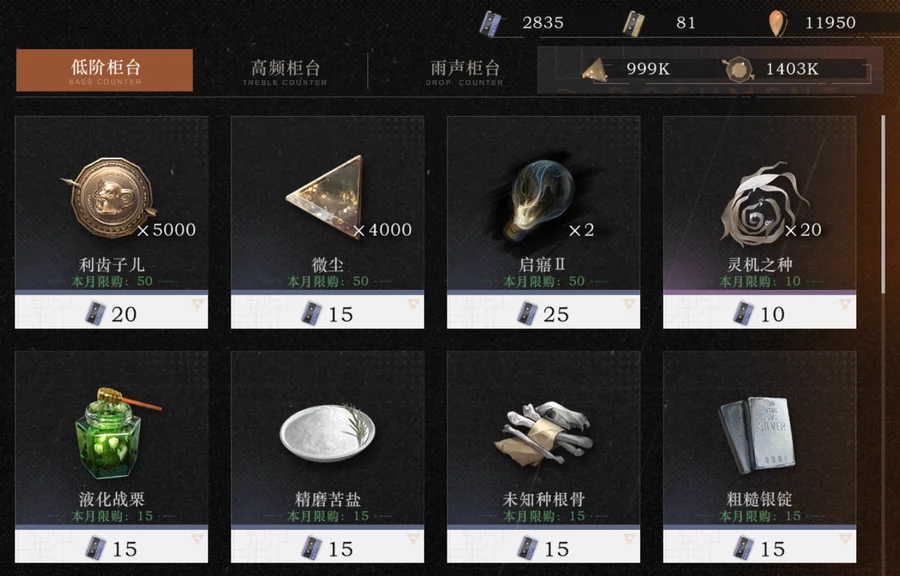
Task: Purchase 启寤Ⅱ for 25 cassettes
Action: [x=544, y=312]
